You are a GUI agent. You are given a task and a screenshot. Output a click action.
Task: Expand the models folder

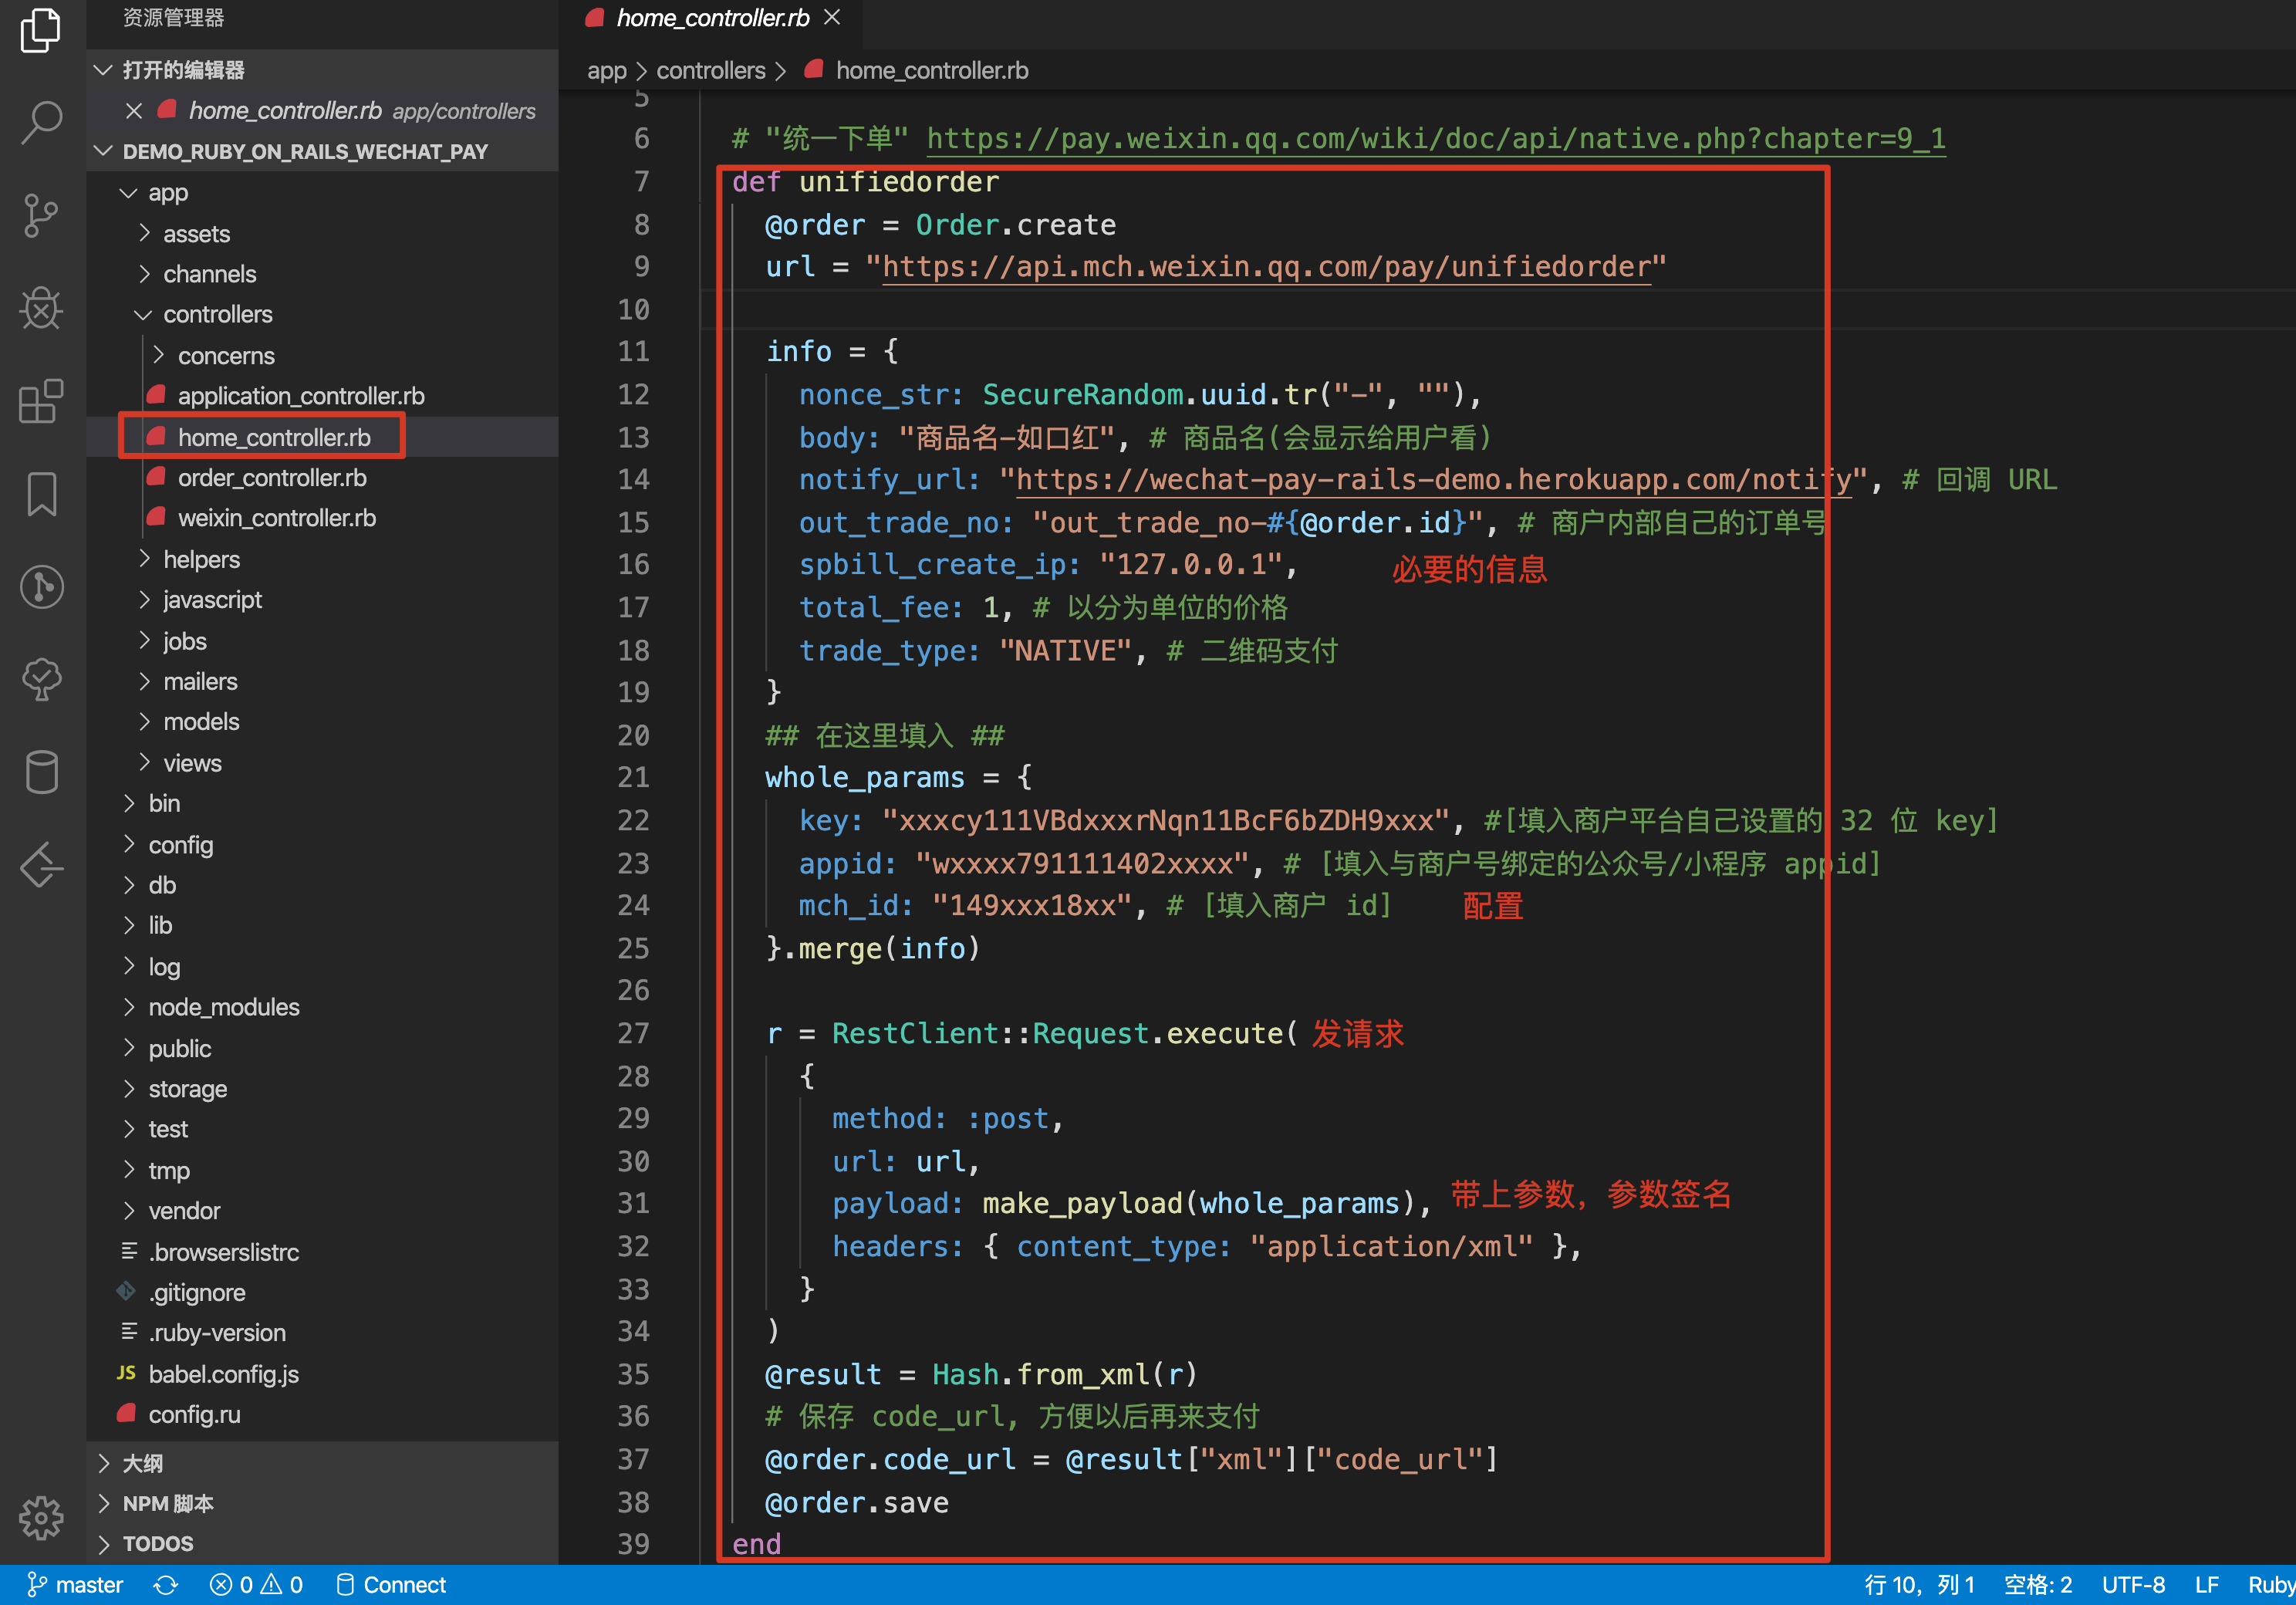(201, 721)
